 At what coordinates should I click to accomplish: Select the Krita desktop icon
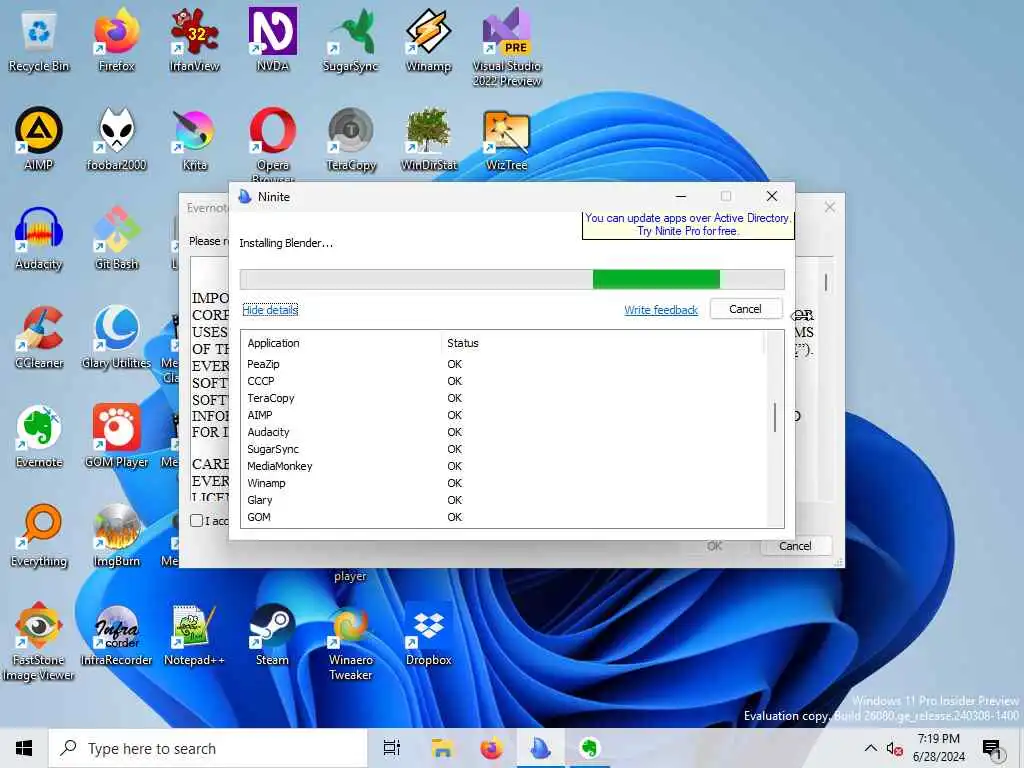pos(195,139)
